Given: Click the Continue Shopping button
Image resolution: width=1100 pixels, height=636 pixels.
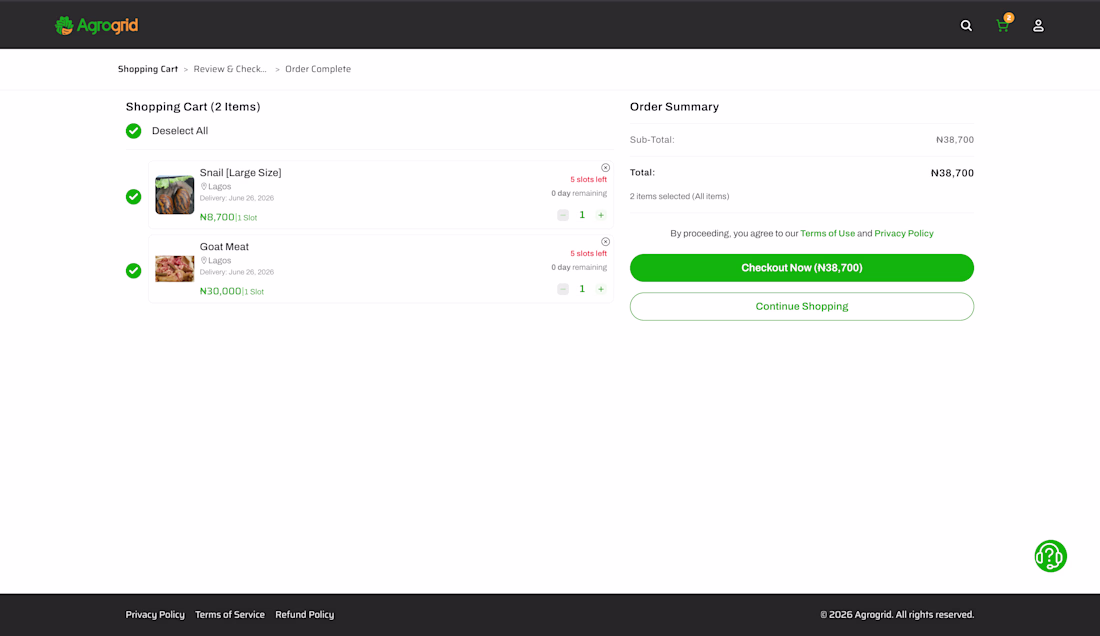Looking at the screenshot, I should [x=802, y=306].
